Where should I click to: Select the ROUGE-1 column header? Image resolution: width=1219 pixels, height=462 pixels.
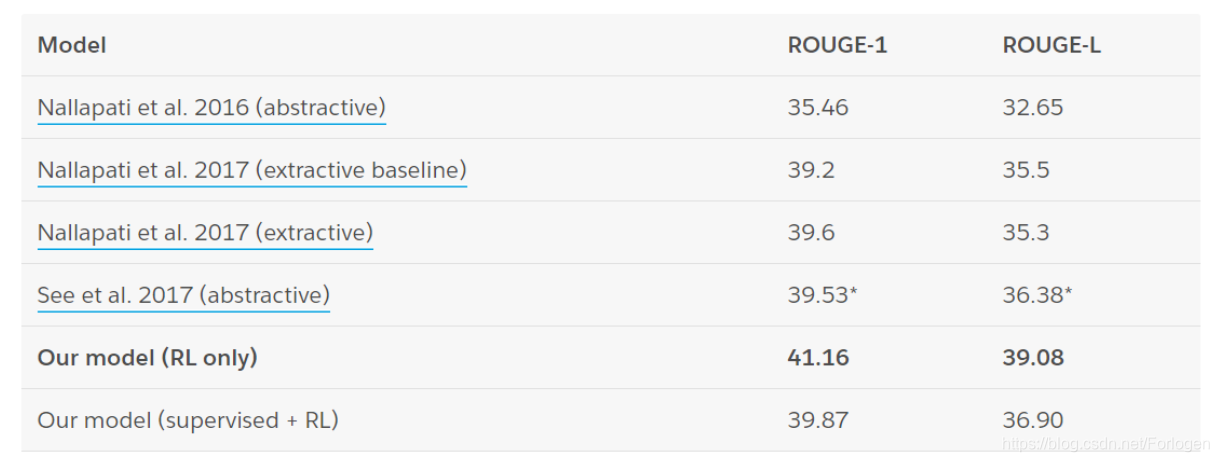coord(837,45)
